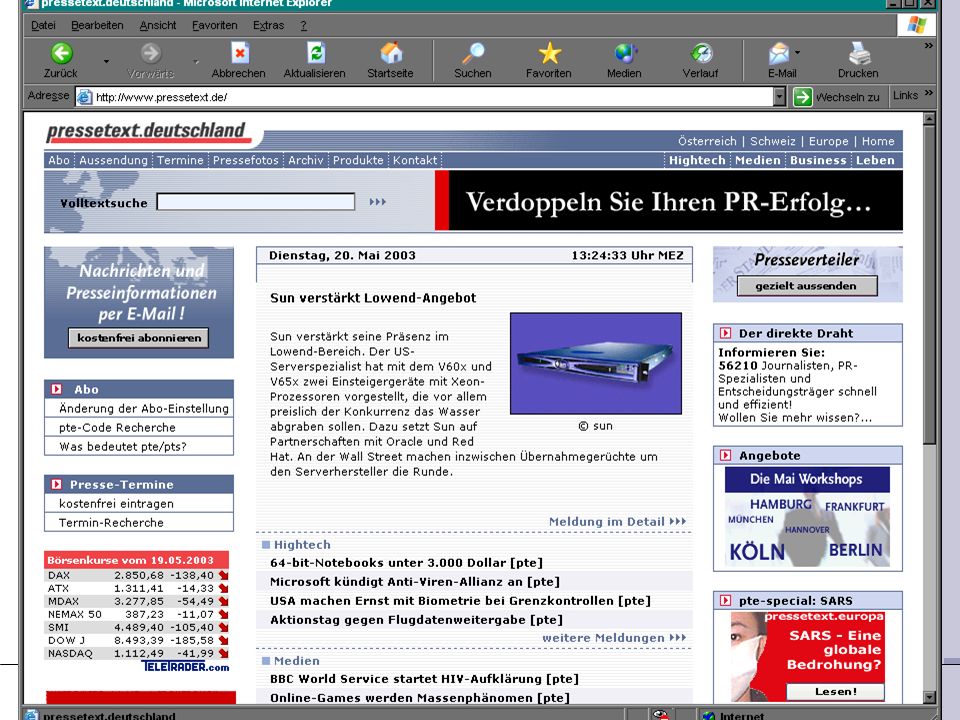This screenshot has height=720, width=960.
Task: Go to the Österreich edition
Action: click(x=707, y=141)
